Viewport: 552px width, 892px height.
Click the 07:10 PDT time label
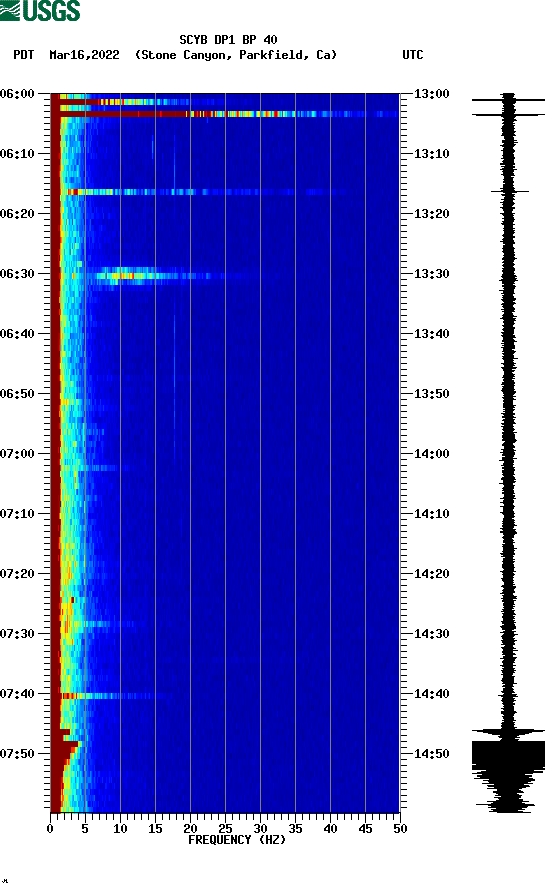(x=17, y=514)
